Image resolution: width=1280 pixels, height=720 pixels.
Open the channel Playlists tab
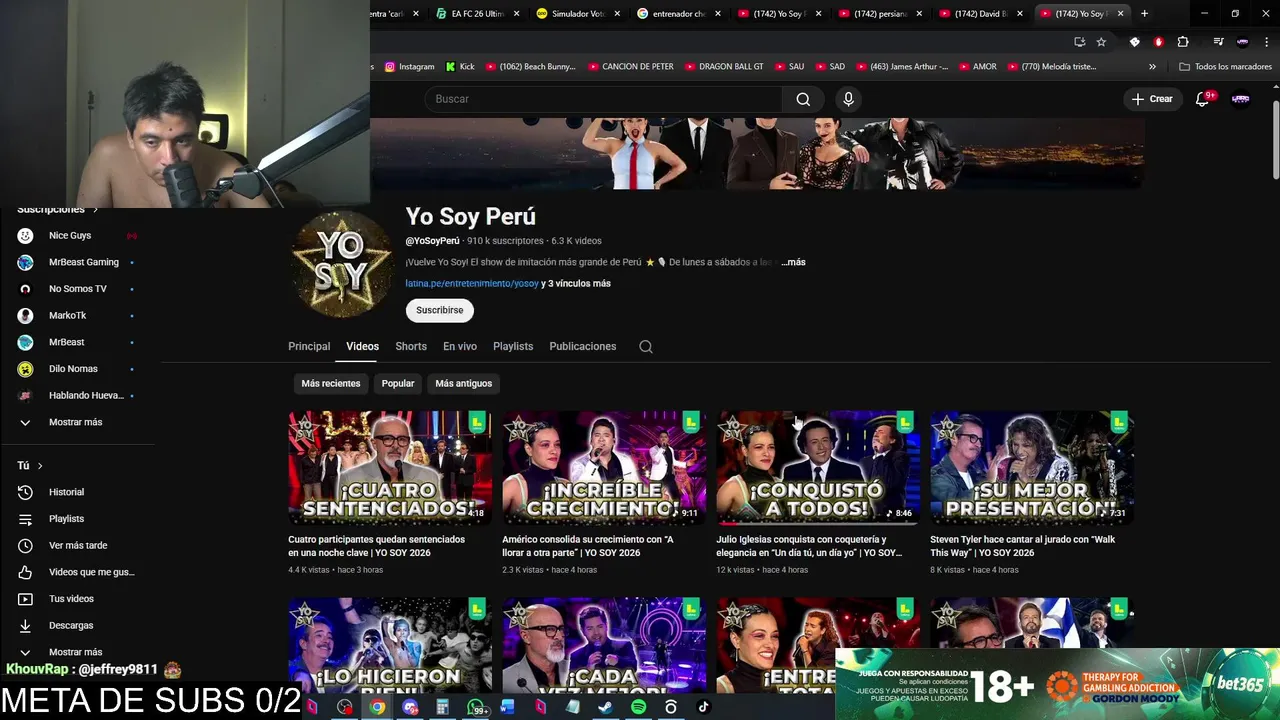(513, 347)
